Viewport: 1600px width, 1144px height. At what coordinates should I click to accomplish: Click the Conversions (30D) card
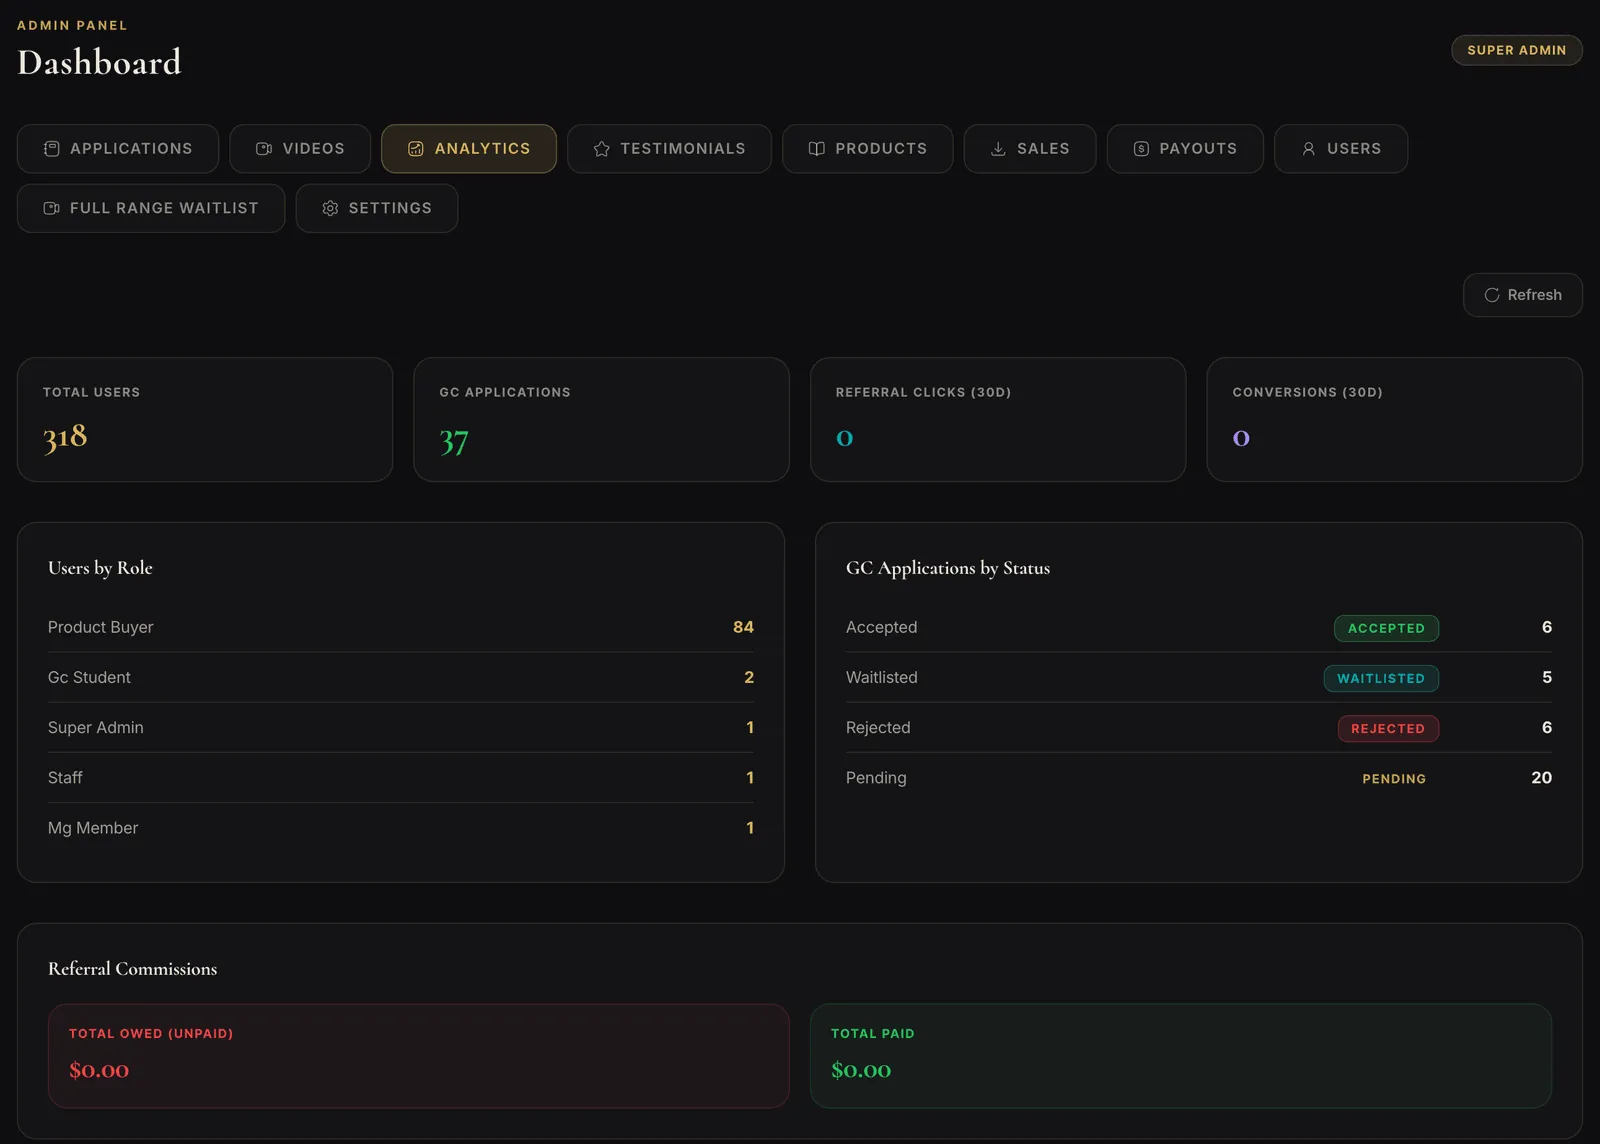tap(1394, 420)
